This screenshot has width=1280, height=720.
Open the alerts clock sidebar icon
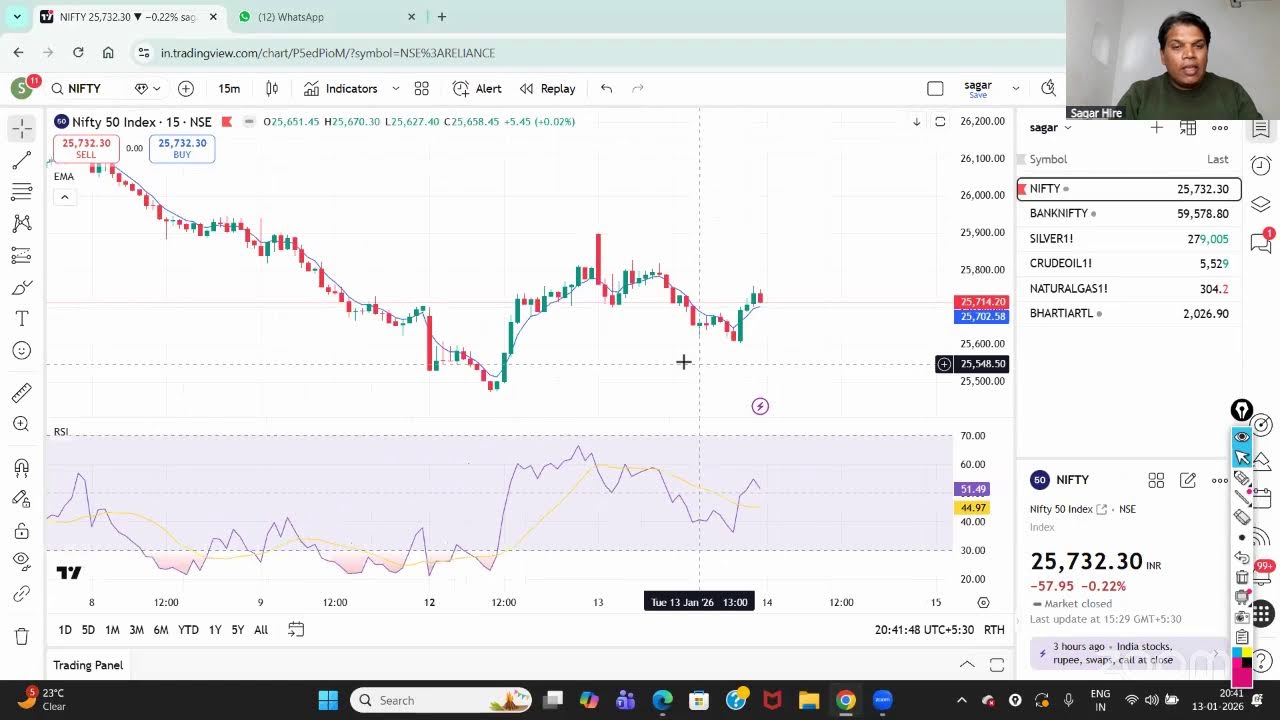1261,165
